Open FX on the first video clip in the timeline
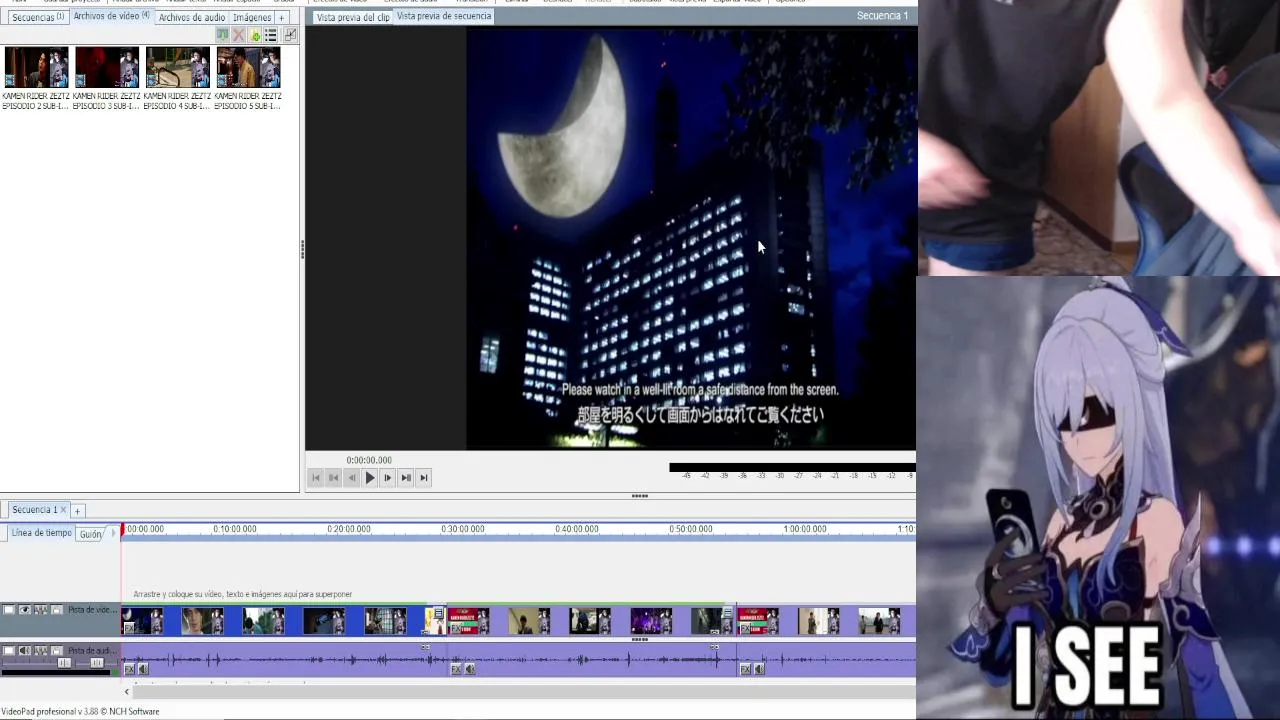This screenshot has width=1280, height=720. coord(129,628)
